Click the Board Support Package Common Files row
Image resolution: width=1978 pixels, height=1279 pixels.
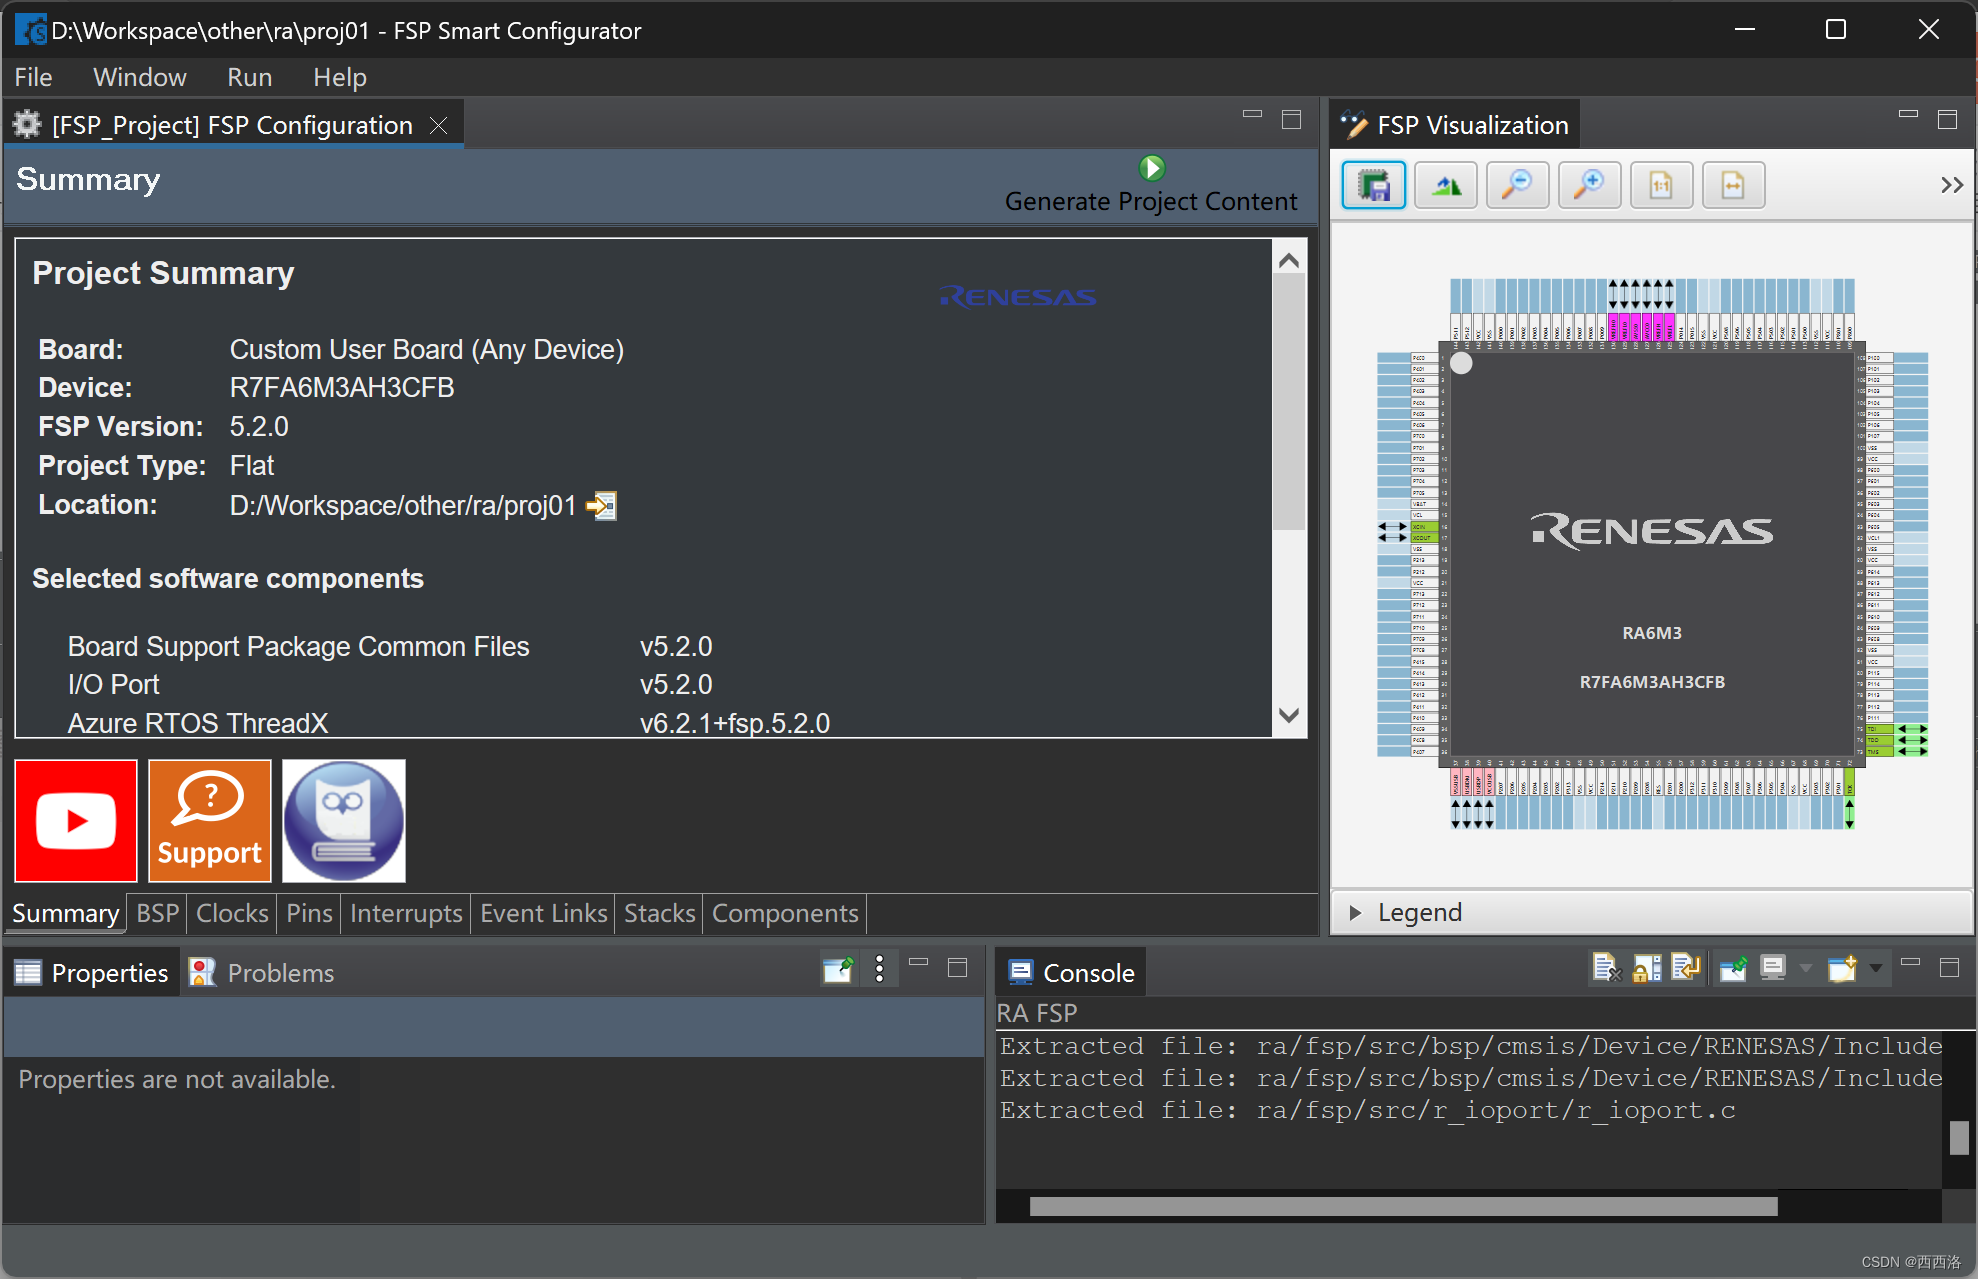pos(390,647)
